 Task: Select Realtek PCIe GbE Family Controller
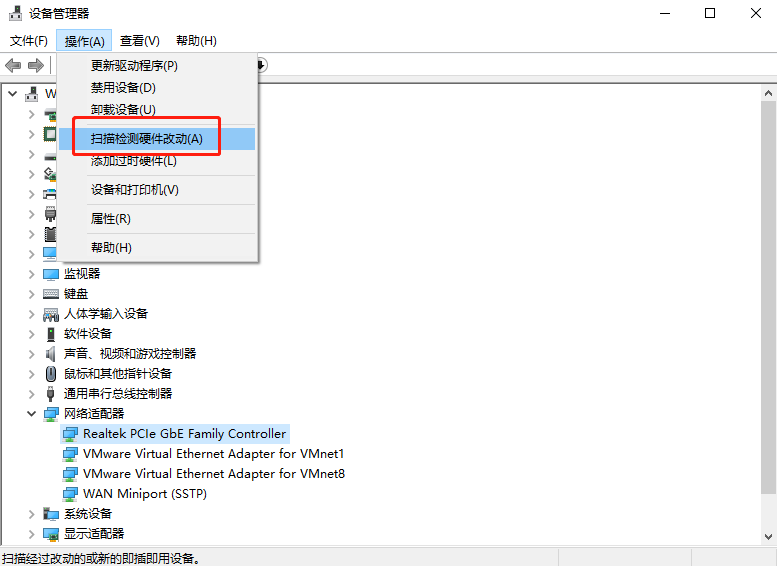point(184,434)
